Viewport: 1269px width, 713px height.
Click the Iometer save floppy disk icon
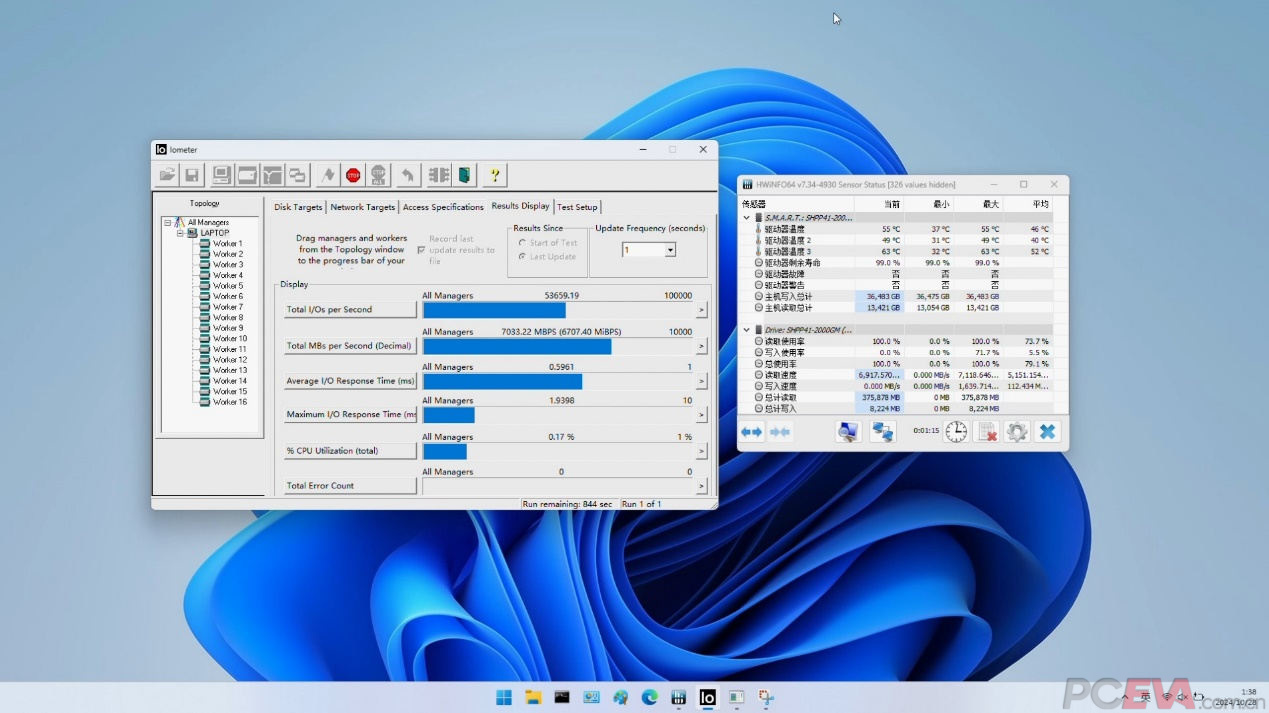coord(192,175)
